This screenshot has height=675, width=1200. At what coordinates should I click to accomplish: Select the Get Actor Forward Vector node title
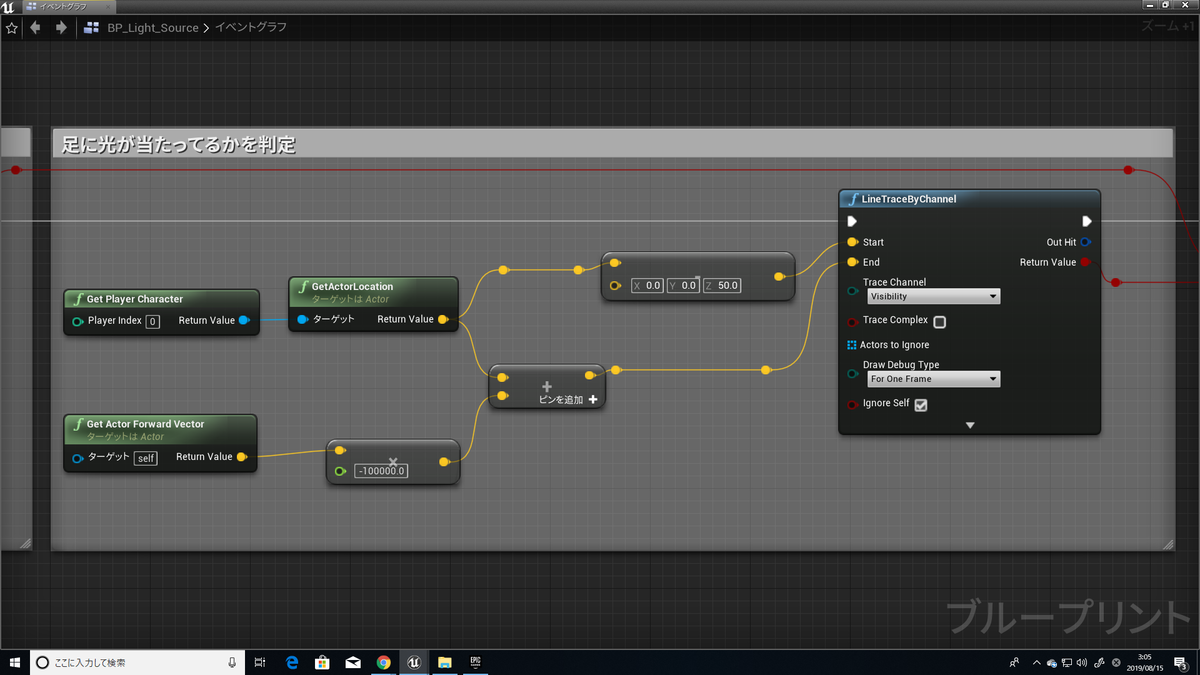pyautogui.click(x=145, y=424)
